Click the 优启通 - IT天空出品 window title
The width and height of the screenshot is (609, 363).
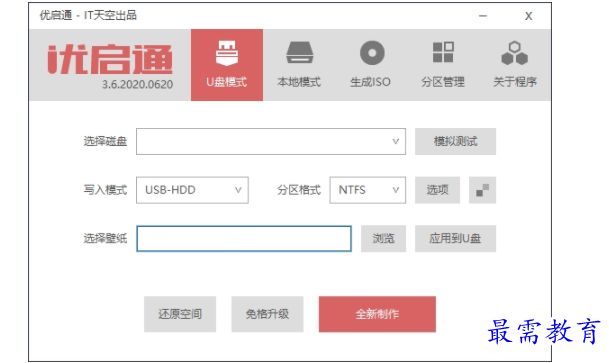coord(88,16)
